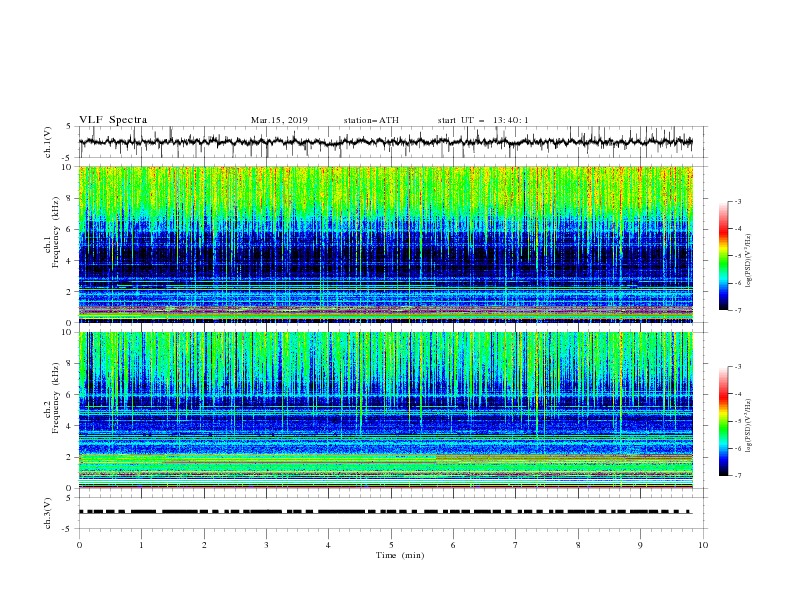Image resolution: width=792 pixels, height=612 pixels.
Task: Click the "-3" tick on ch.1 colorbar
Action: pyautogui.click(x=737, y=201)
